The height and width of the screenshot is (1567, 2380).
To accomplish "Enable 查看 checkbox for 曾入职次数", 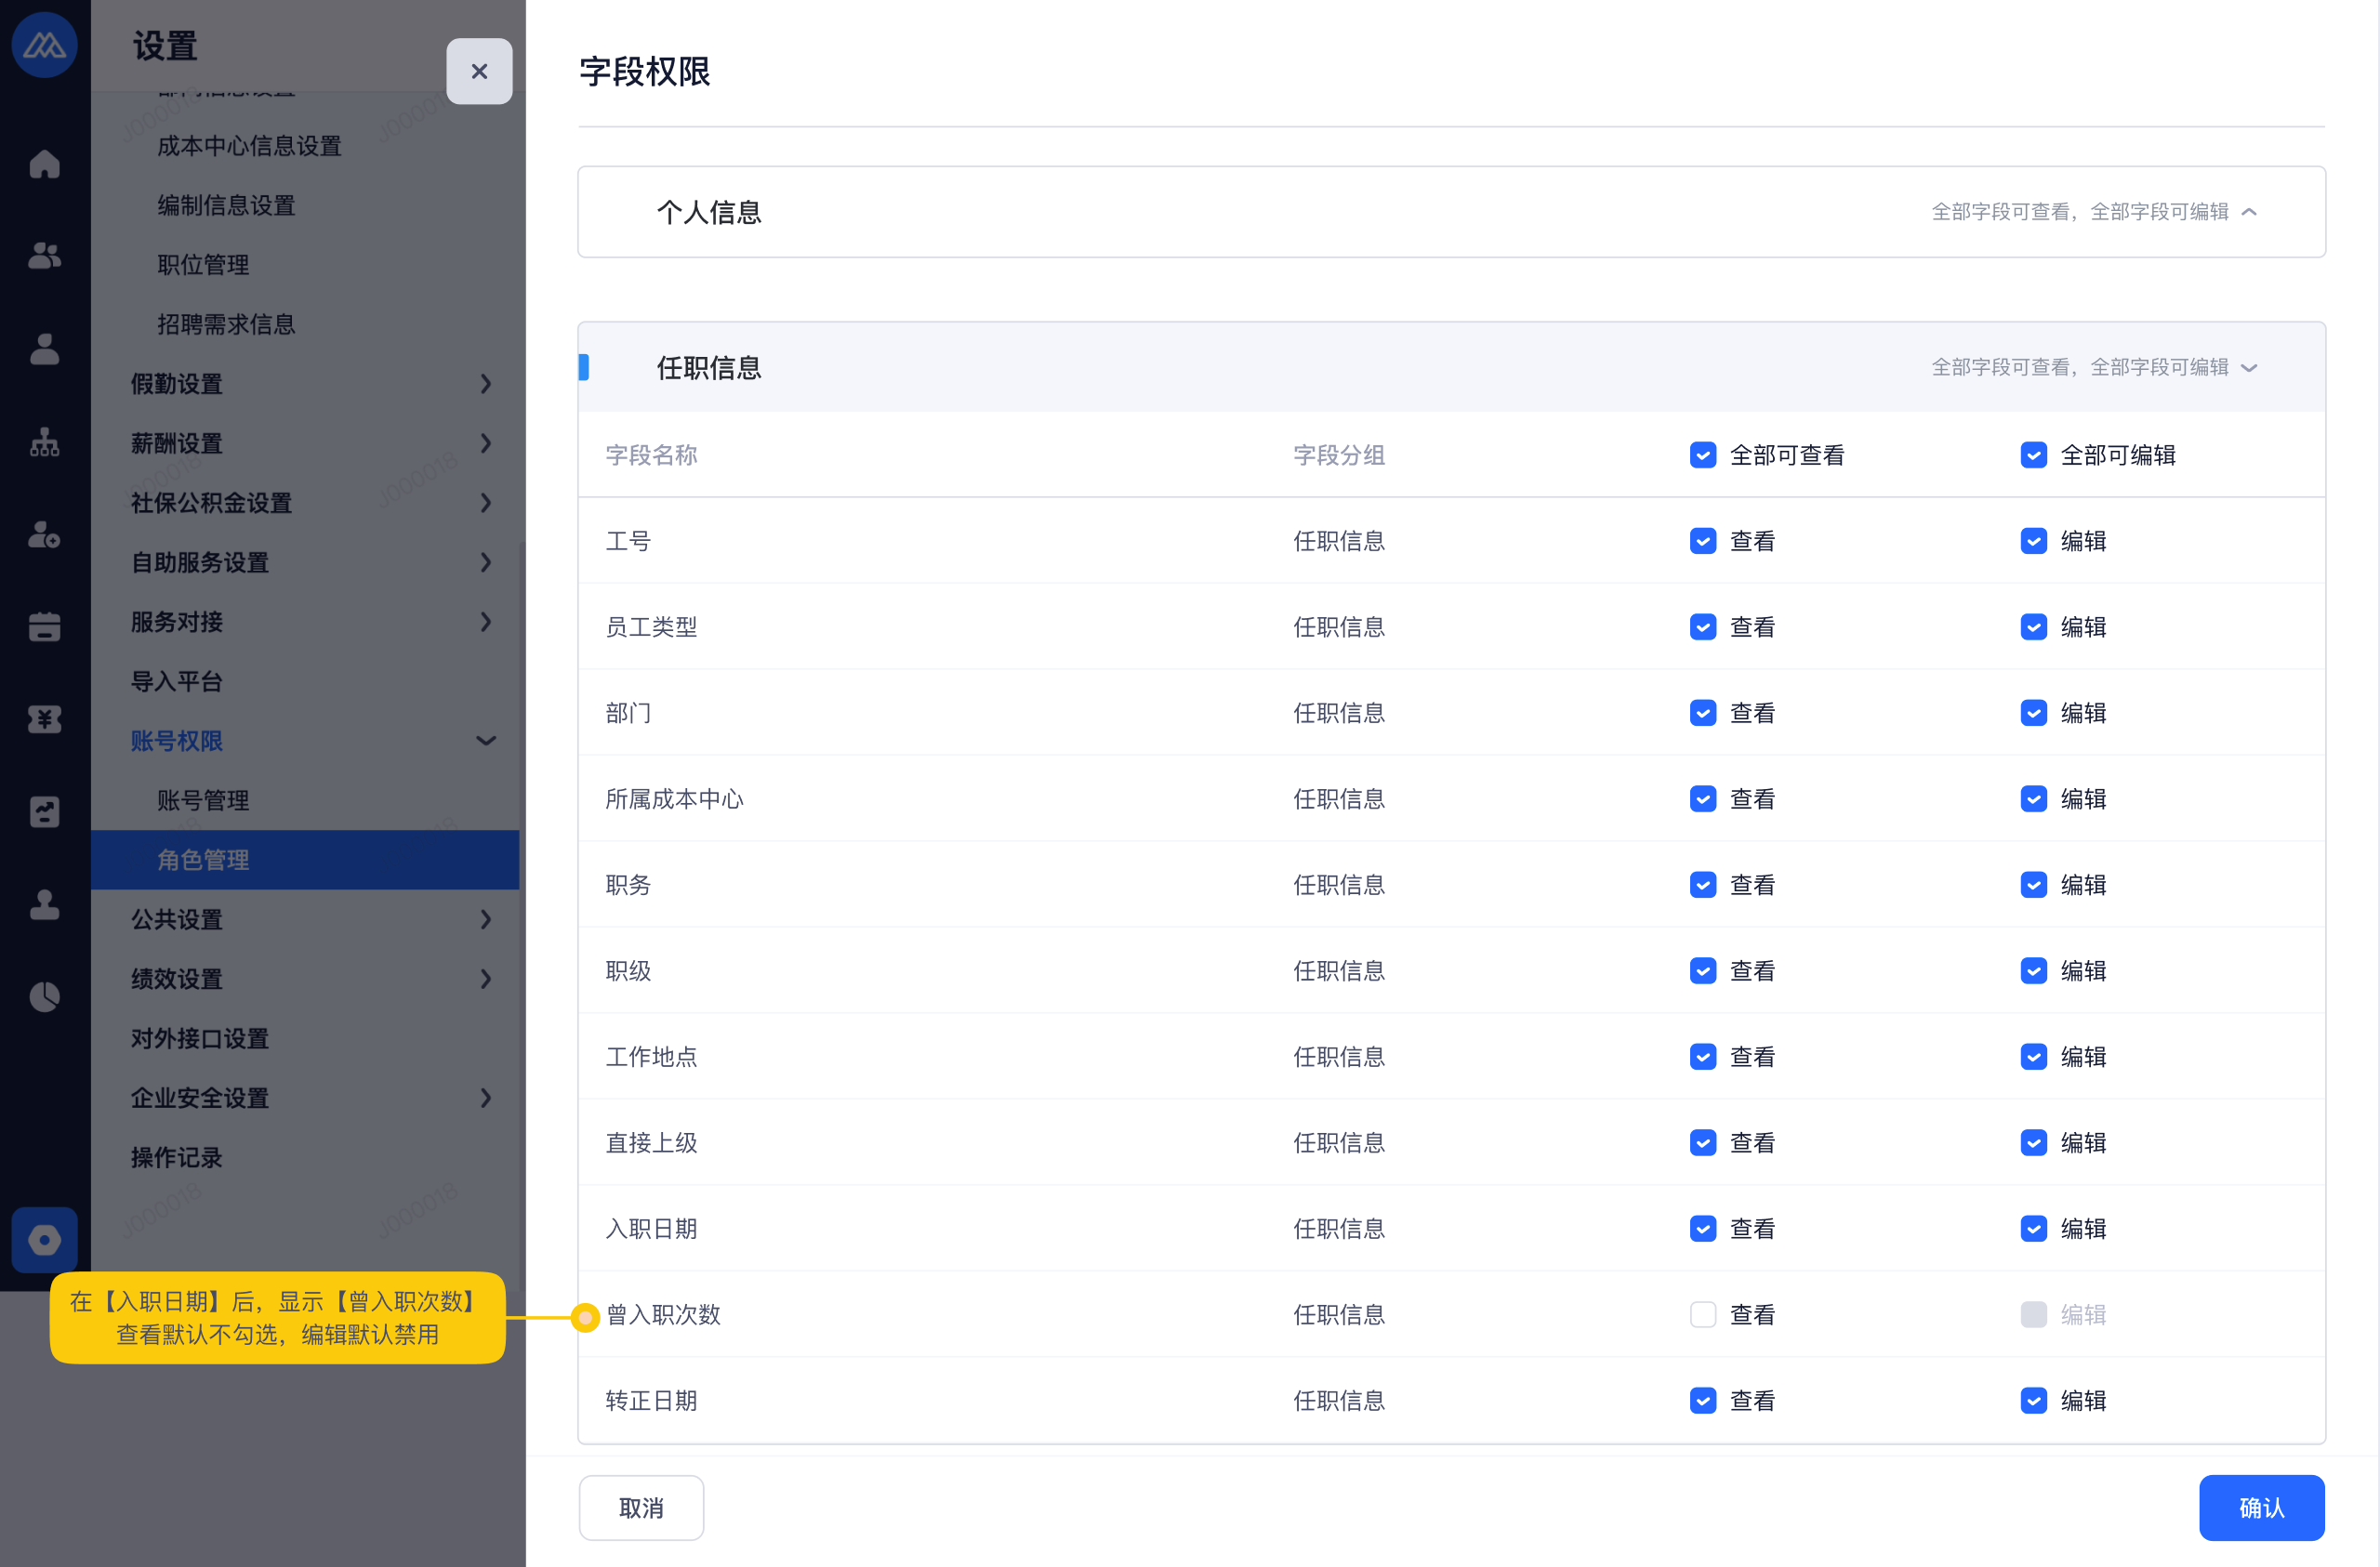I will pyautogui.click(x=1702, y=1314).
